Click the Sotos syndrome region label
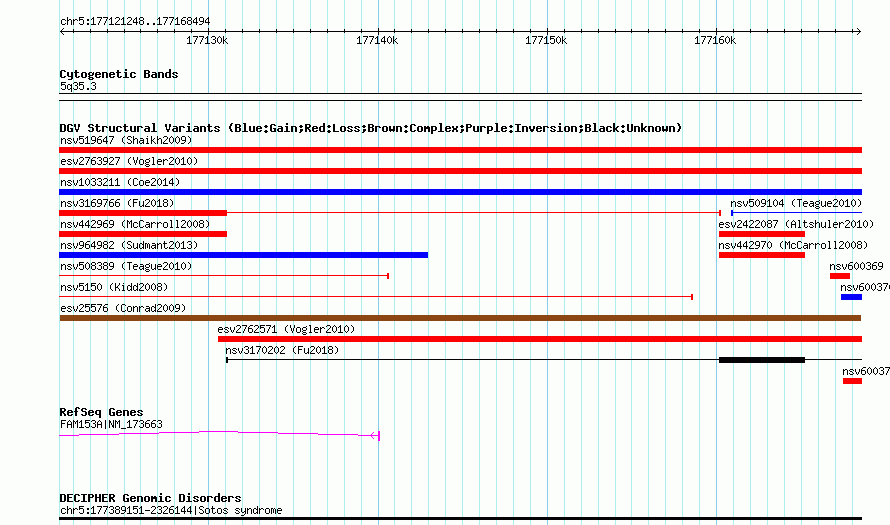 171,510
